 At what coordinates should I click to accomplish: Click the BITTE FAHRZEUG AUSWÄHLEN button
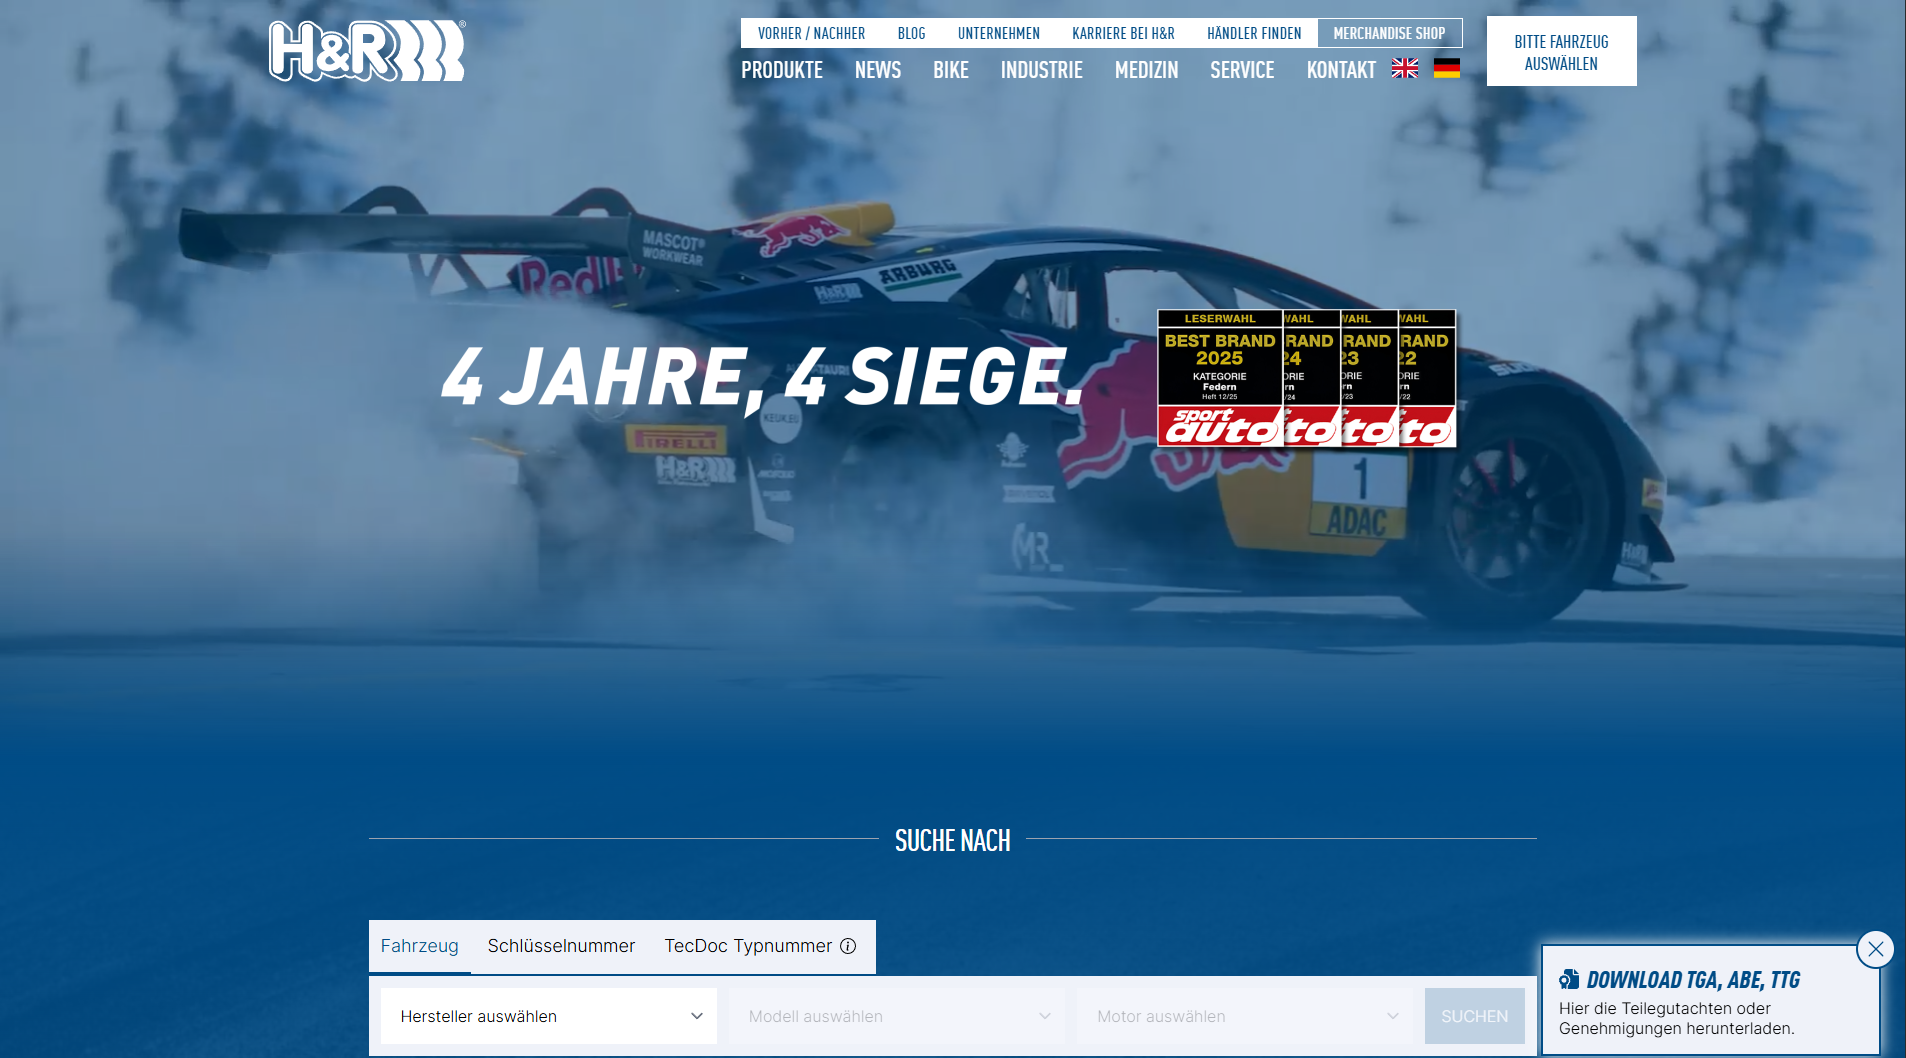point(1560,51)
